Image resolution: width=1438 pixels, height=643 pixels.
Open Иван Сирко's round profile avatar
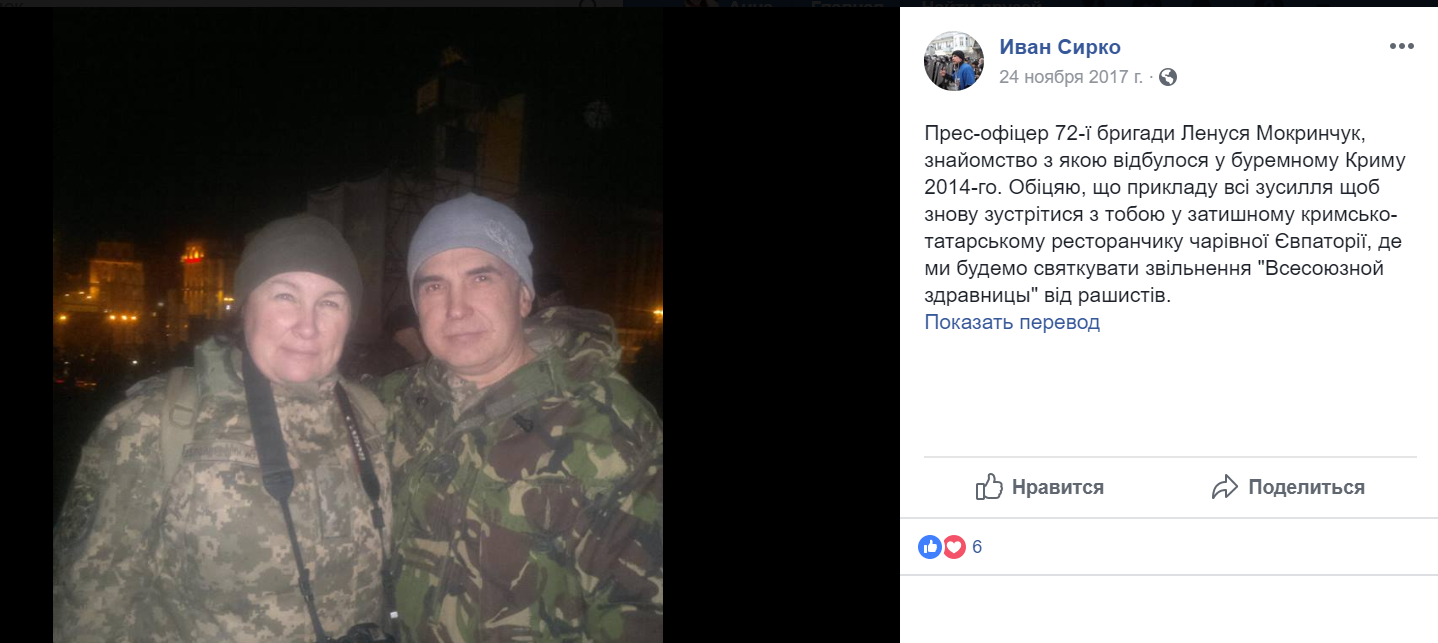[x=953, y=61]
